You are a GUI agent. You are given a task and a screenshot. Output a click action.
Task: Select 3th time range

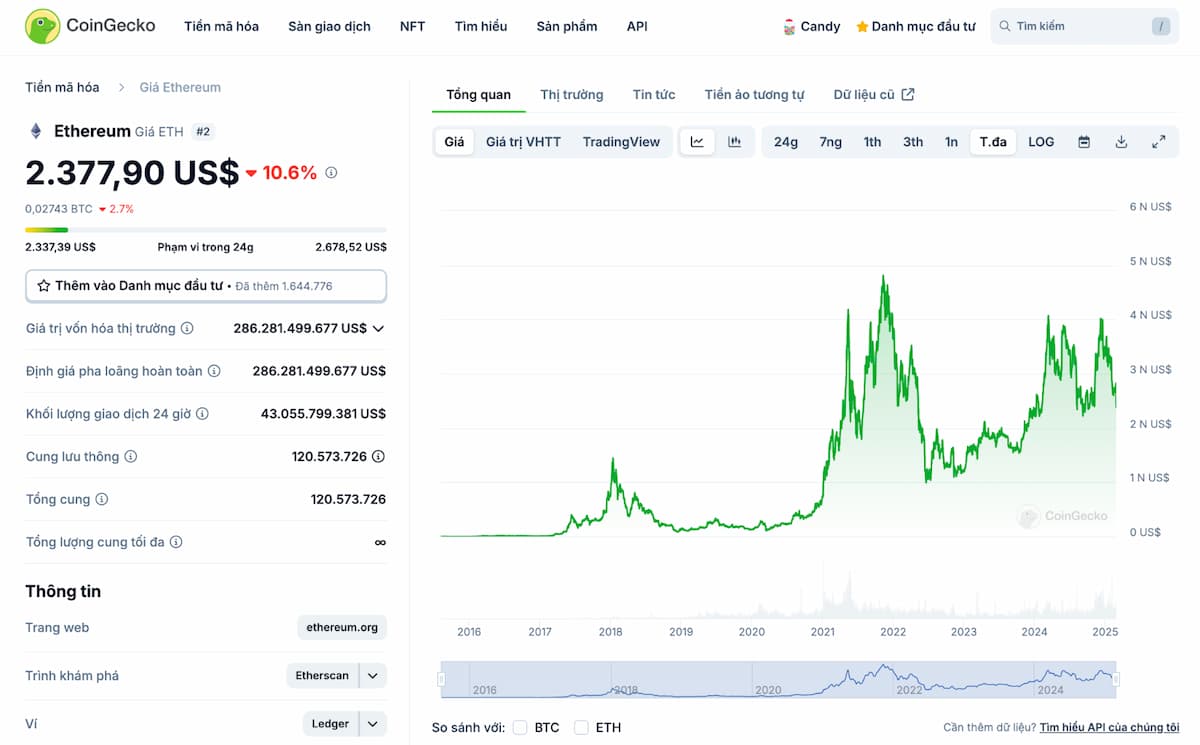913,142
